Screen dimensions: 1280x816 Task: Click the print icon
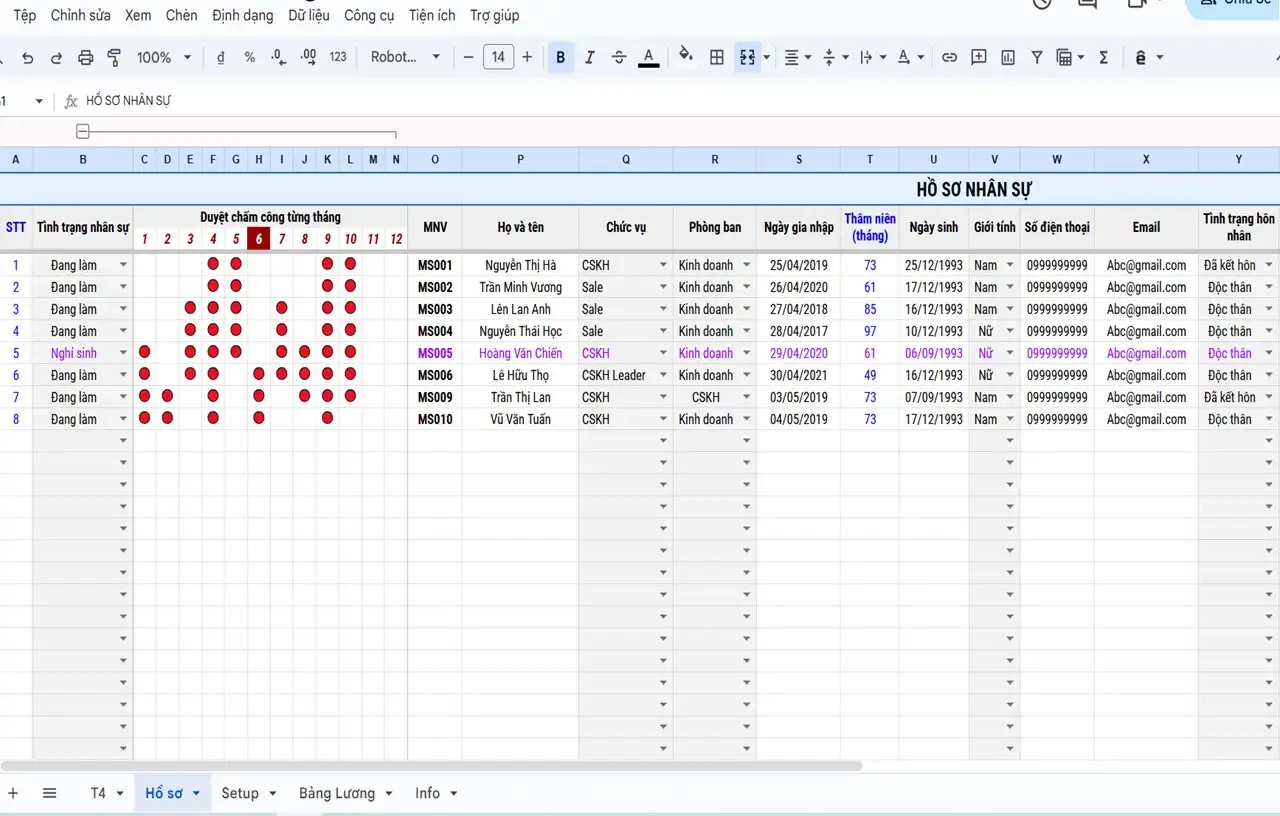(86, 58)
